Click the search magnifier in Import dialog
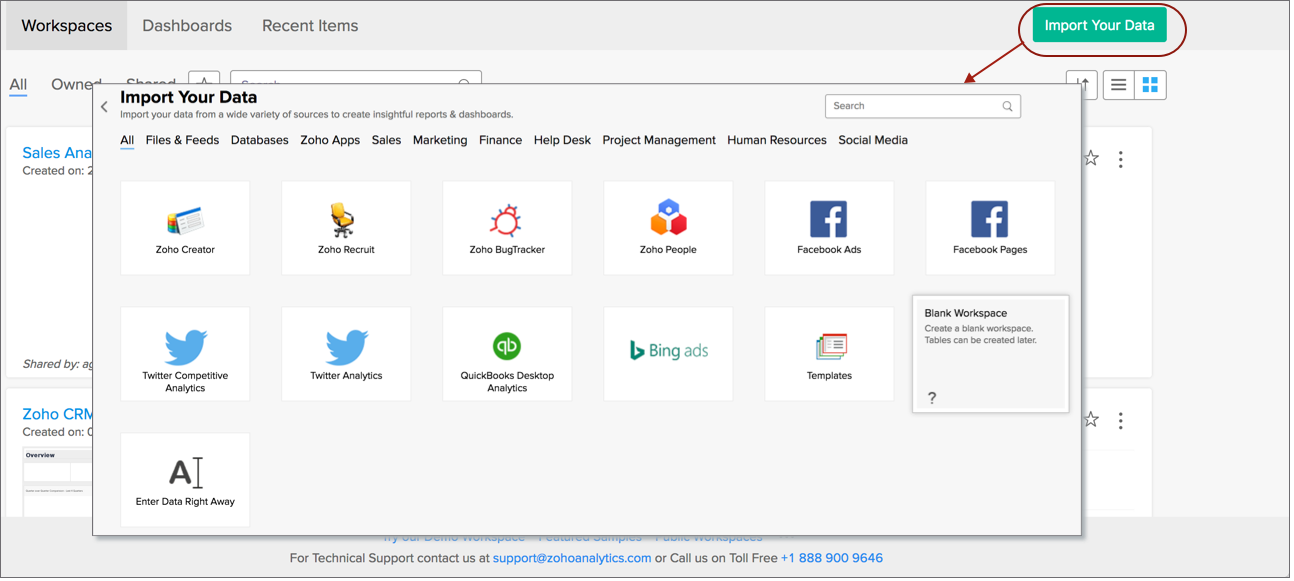The height and width of the screenshot is (581, 1294). [1007, 106]
